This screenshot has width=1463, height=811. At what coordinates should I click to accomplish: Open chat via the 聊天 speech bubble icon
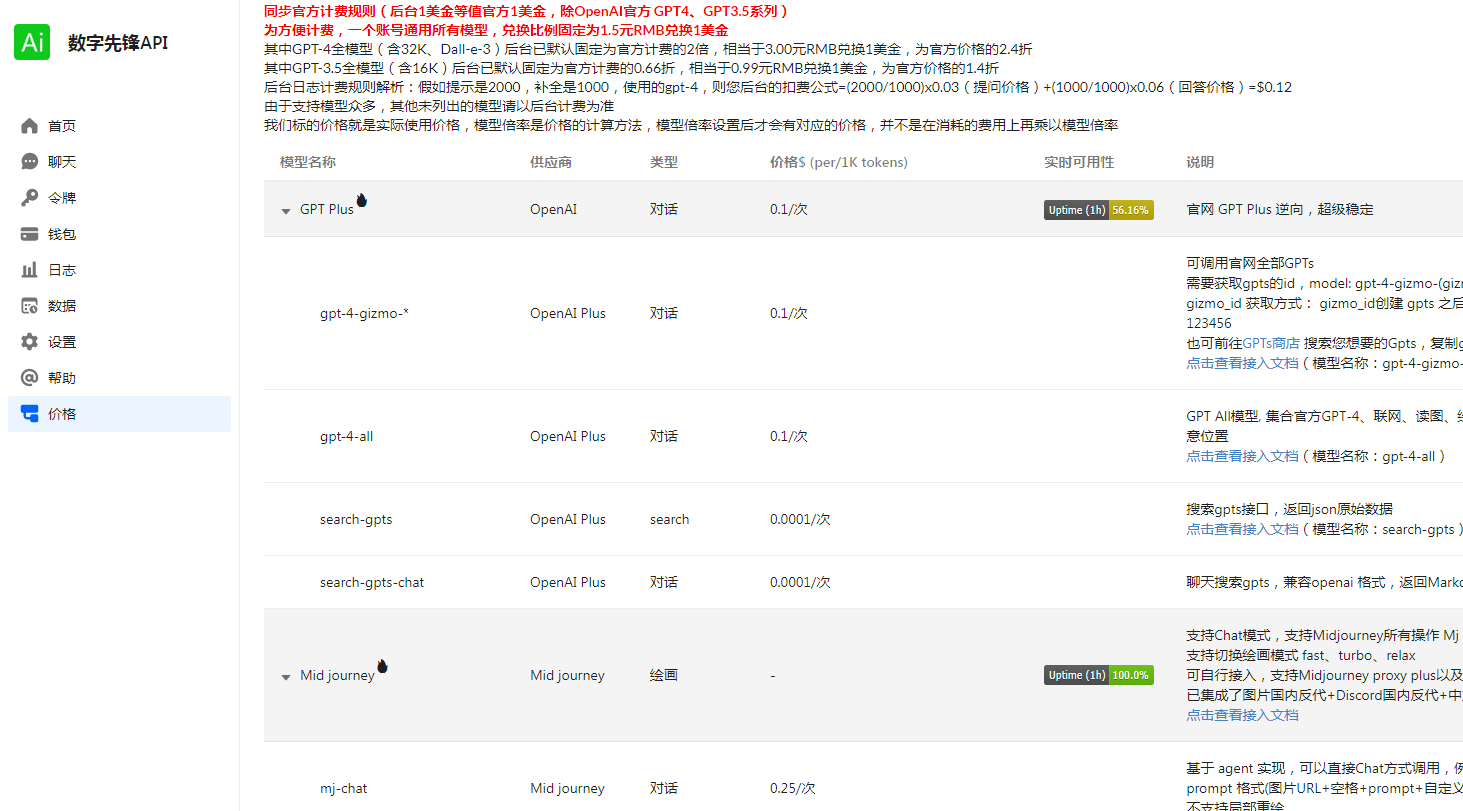[30, 161]
